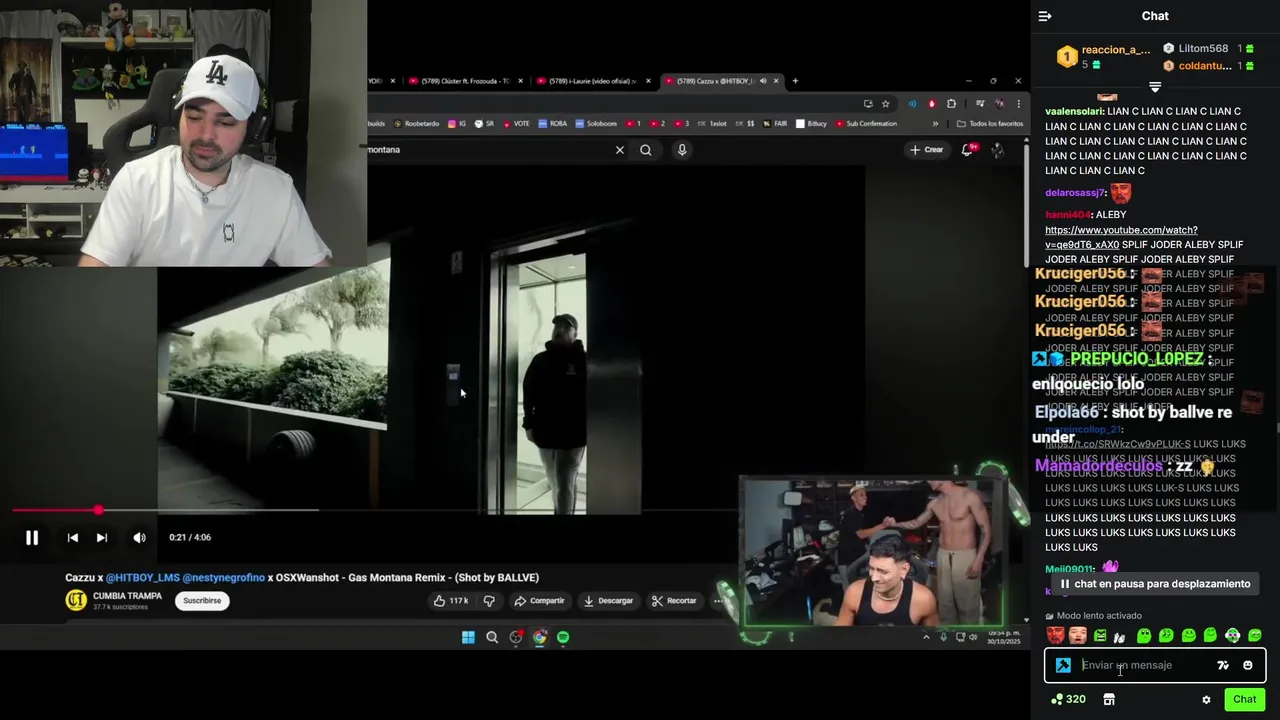Open reaccion_a_ top gifter entry
Screen dimensions: 1280x720
pyautogui.click(x=1103, y=57)
